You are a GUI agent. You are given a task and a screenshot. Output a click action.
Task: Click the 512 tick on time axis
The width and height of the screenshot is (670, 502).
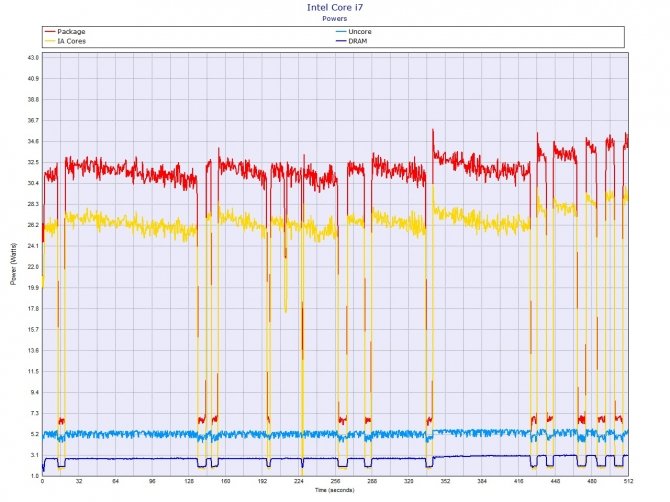[628, 481]
